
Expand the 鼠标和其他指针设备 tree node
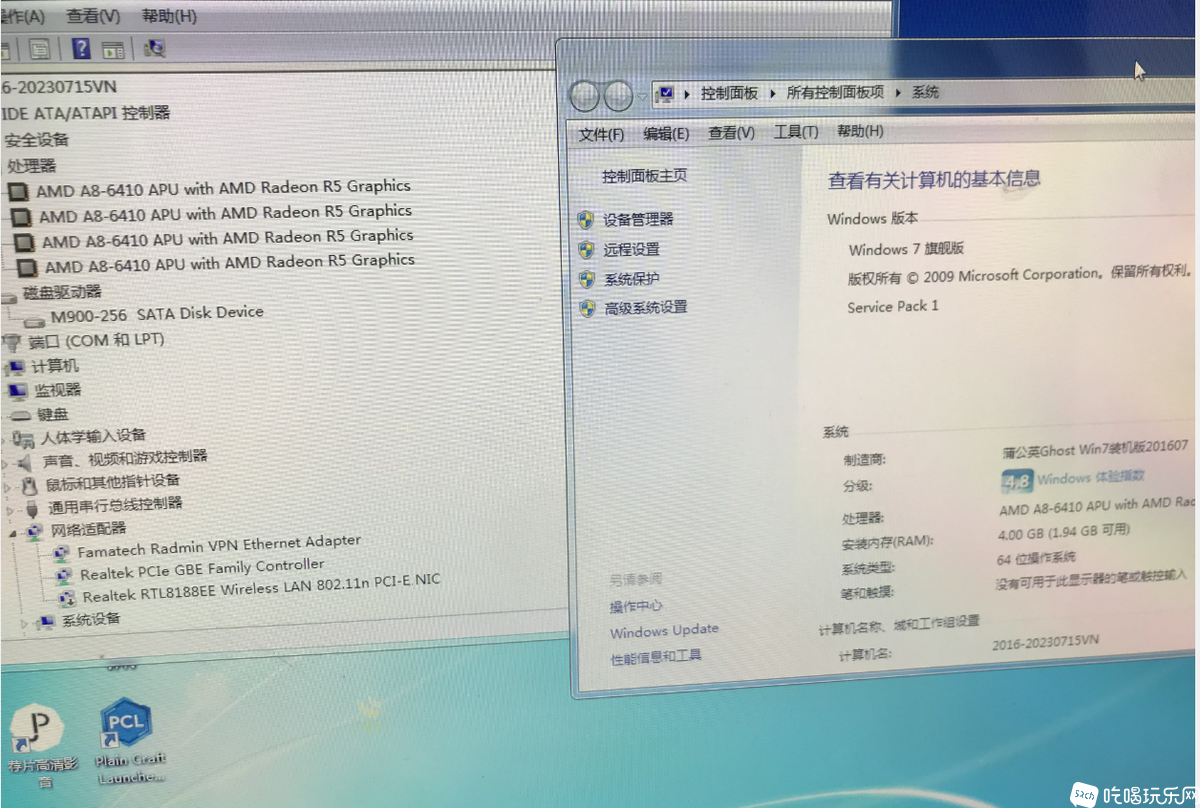click(9, 487)
